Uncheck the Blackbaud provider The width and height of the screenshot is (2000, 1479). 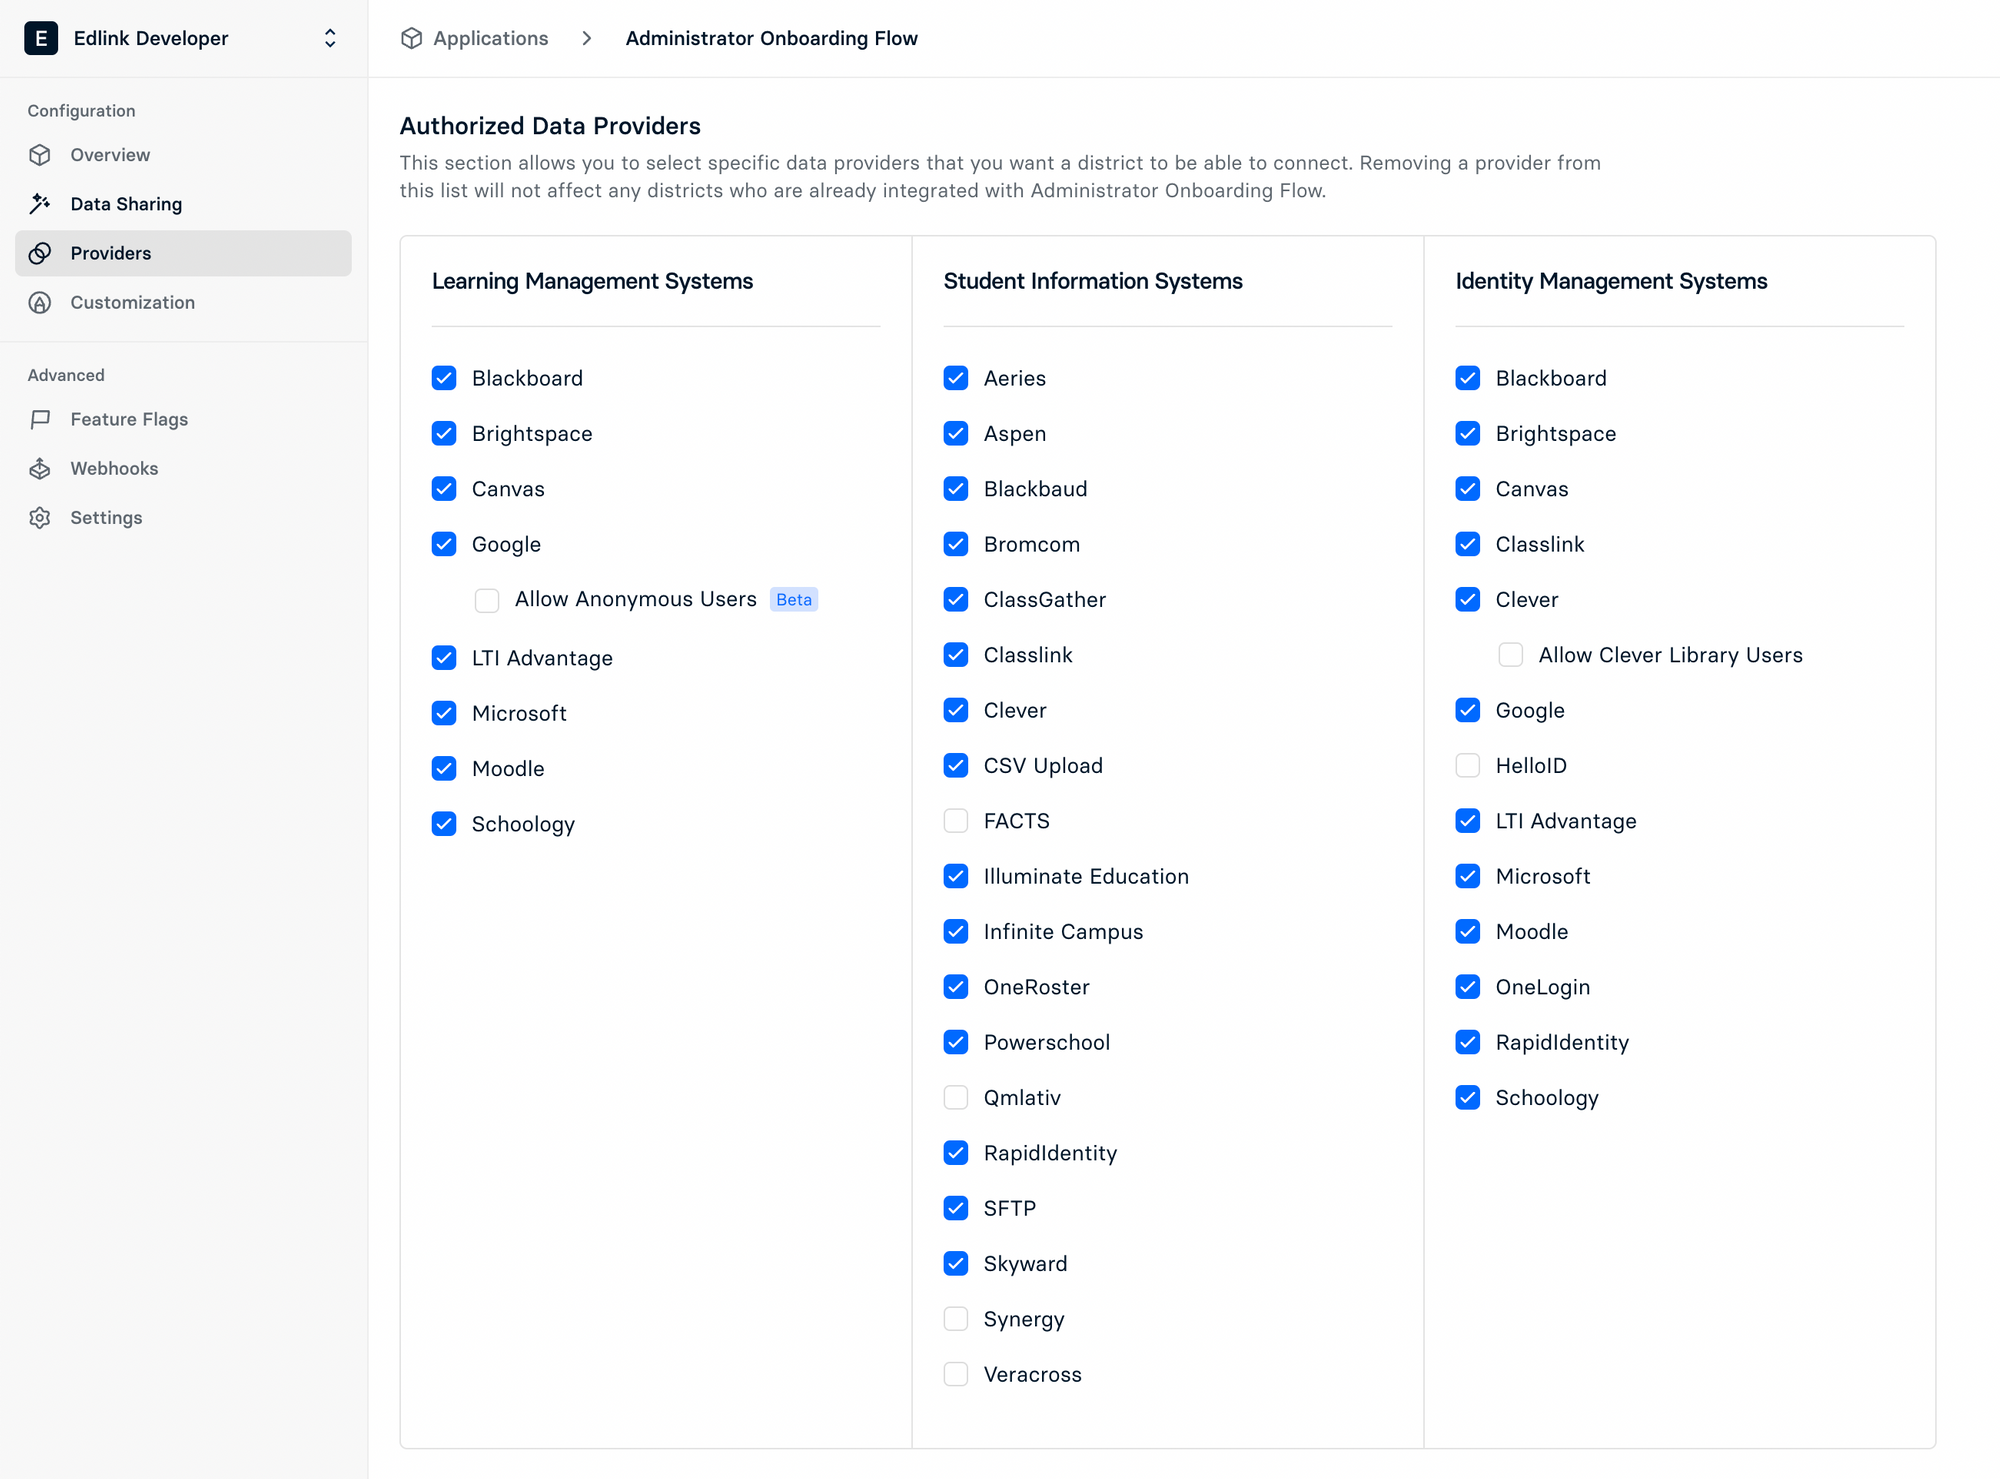point(956,489)
